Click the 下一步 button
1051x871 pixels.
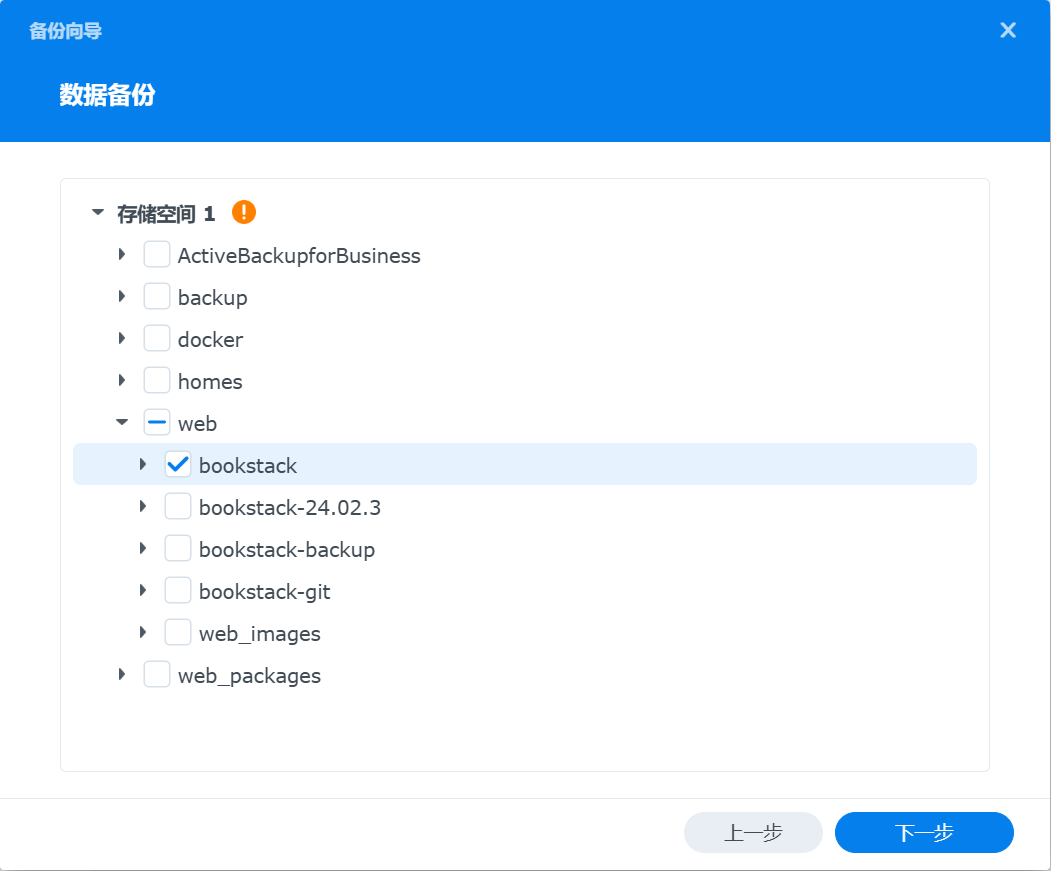pos(923,832)
